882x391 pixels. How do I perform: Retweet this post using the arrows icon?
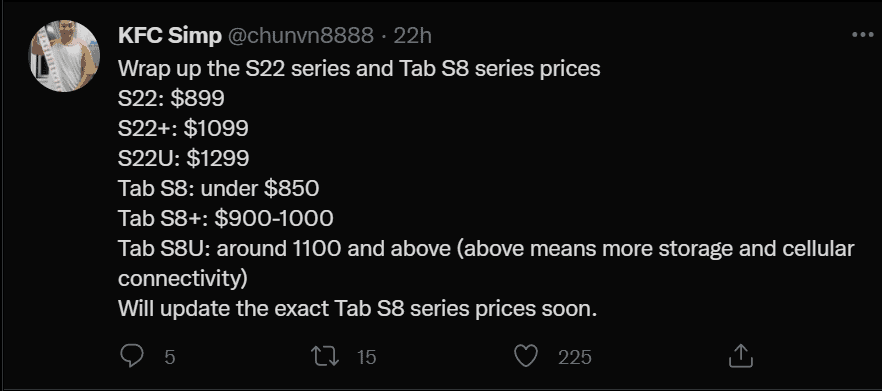tap(325, 356)
